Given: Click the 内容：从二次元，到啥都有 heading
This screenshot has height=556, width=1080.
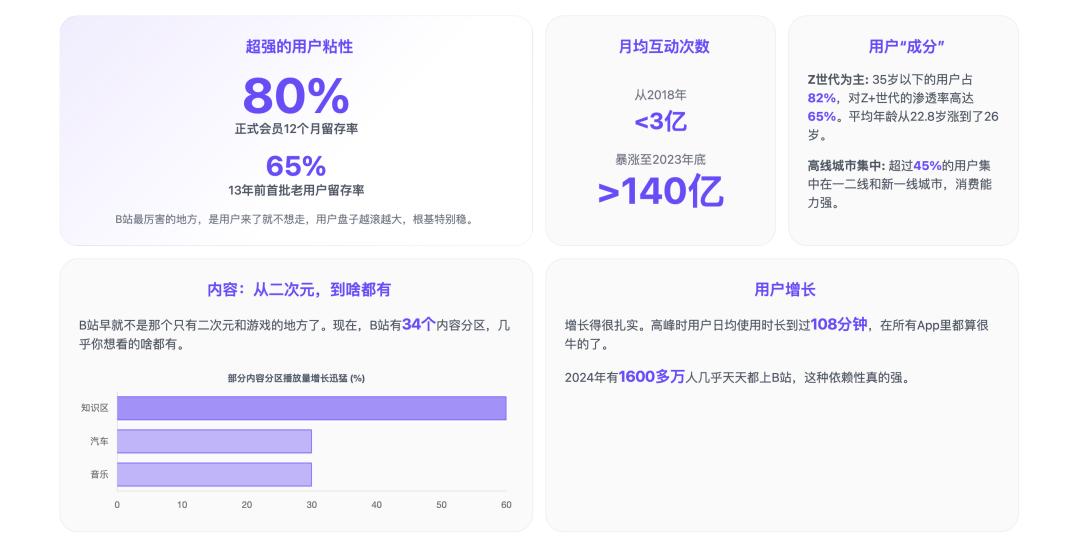Looking at the screenshot, I should [299, 289].
